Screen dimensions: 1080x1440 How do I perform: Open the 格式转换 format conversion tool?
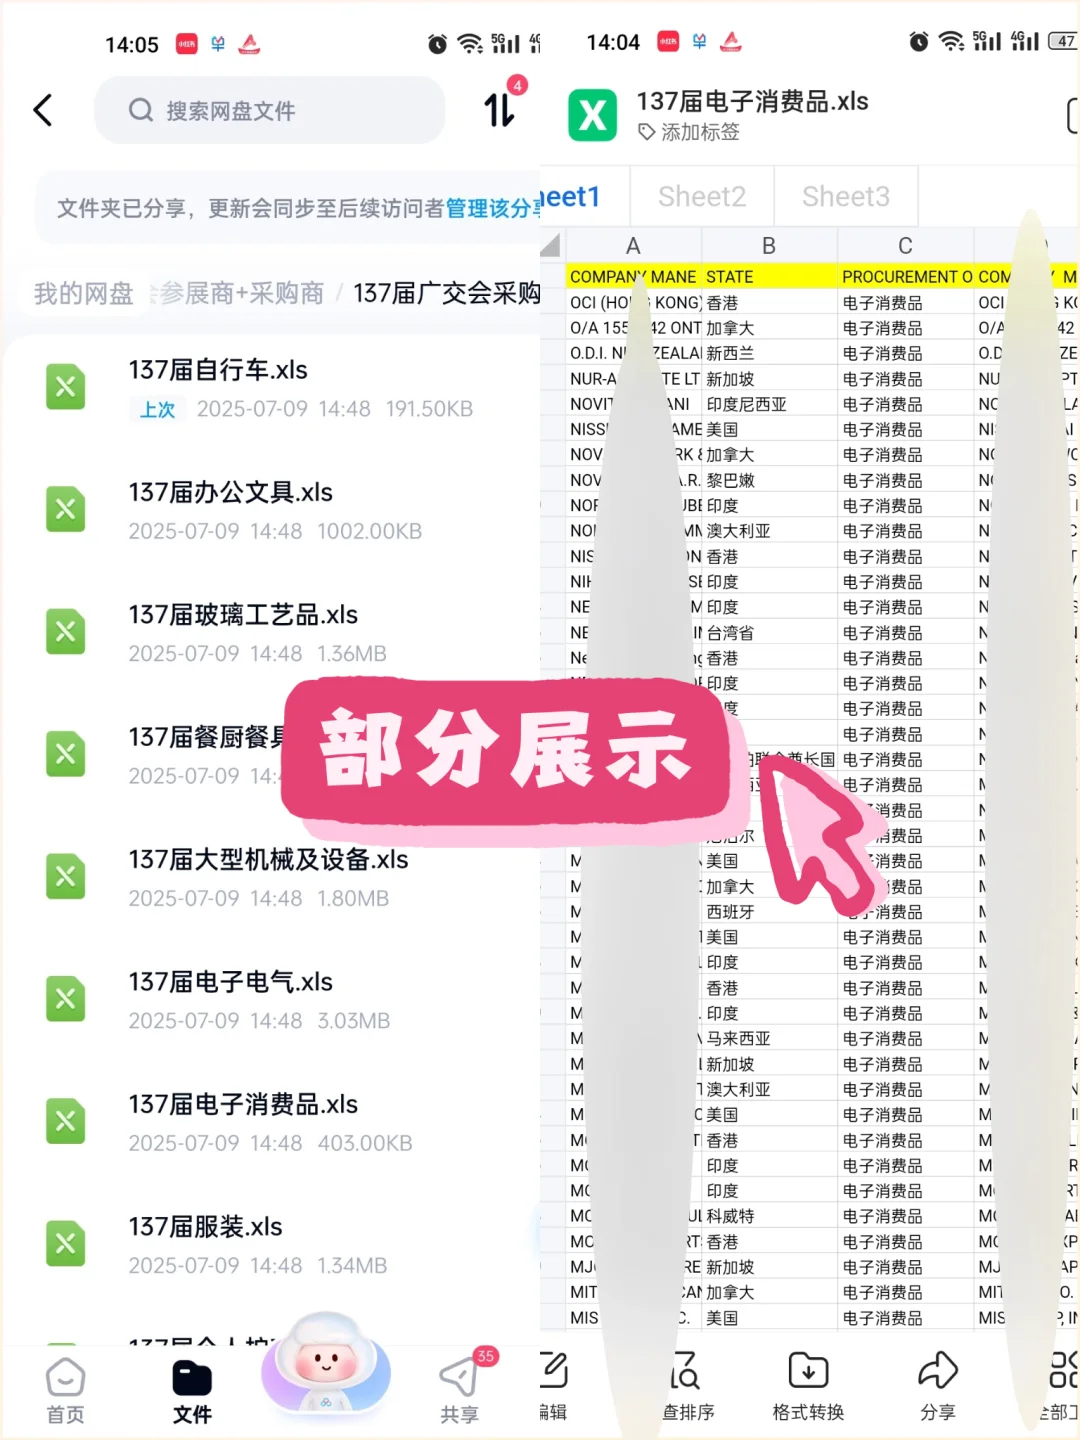pos(807,1387)
